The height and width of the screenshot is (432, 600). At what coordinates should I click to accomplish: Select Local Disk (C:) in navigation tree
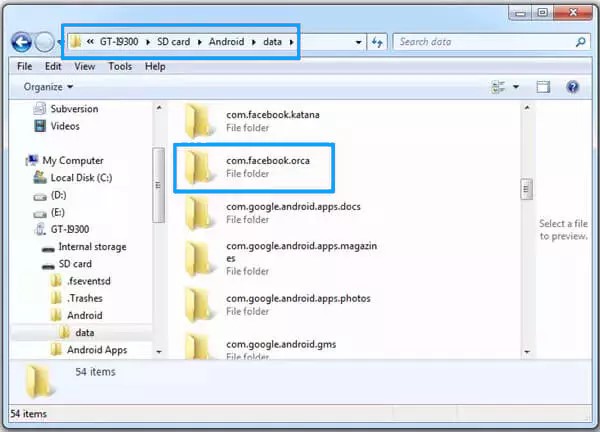(x=83, y=177)
